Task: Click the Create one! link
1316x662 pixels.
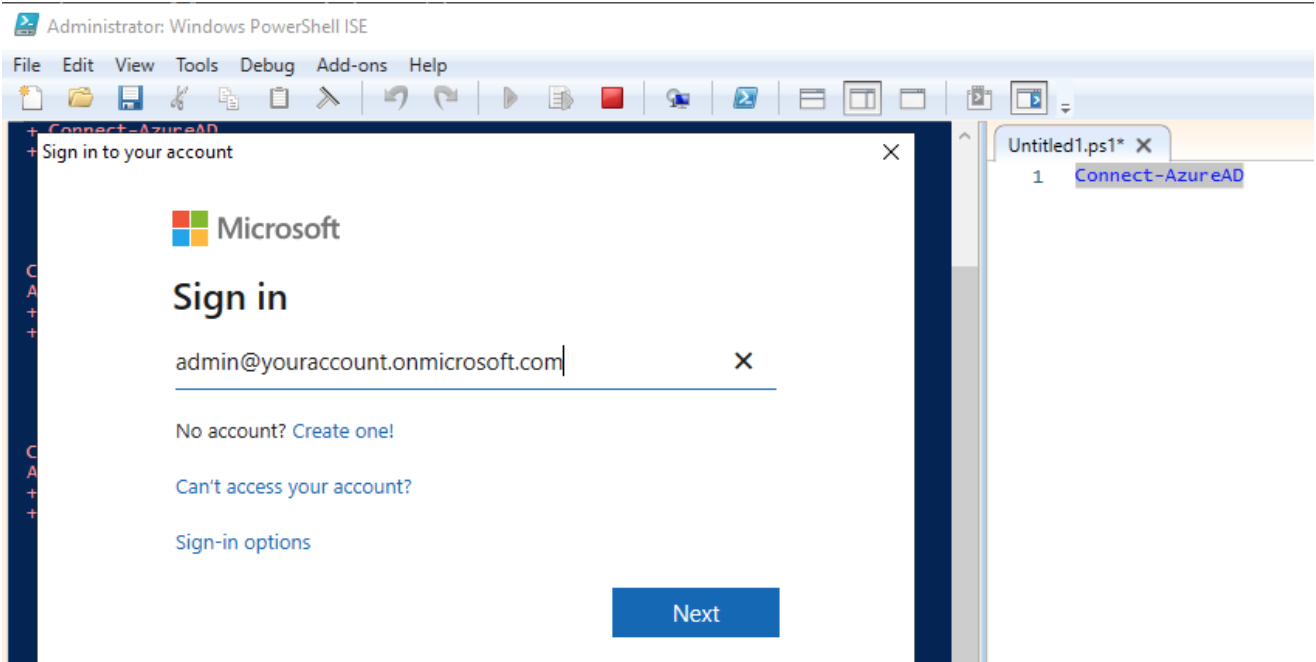Action: click(x=343, y=430)
